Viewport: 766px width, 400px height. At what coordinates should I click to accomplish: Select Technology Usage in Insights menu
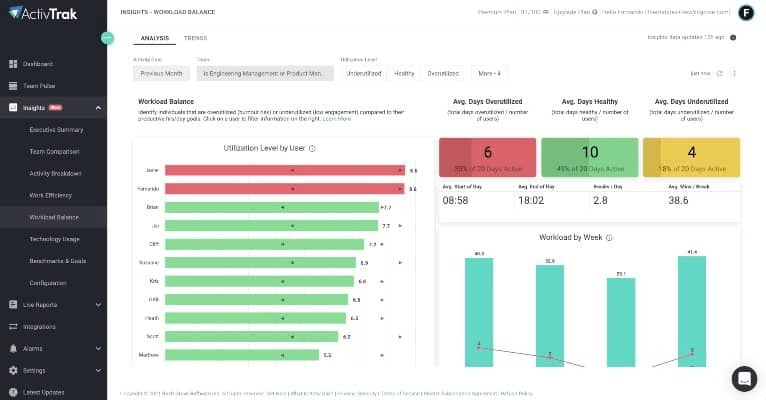point(55,239)
